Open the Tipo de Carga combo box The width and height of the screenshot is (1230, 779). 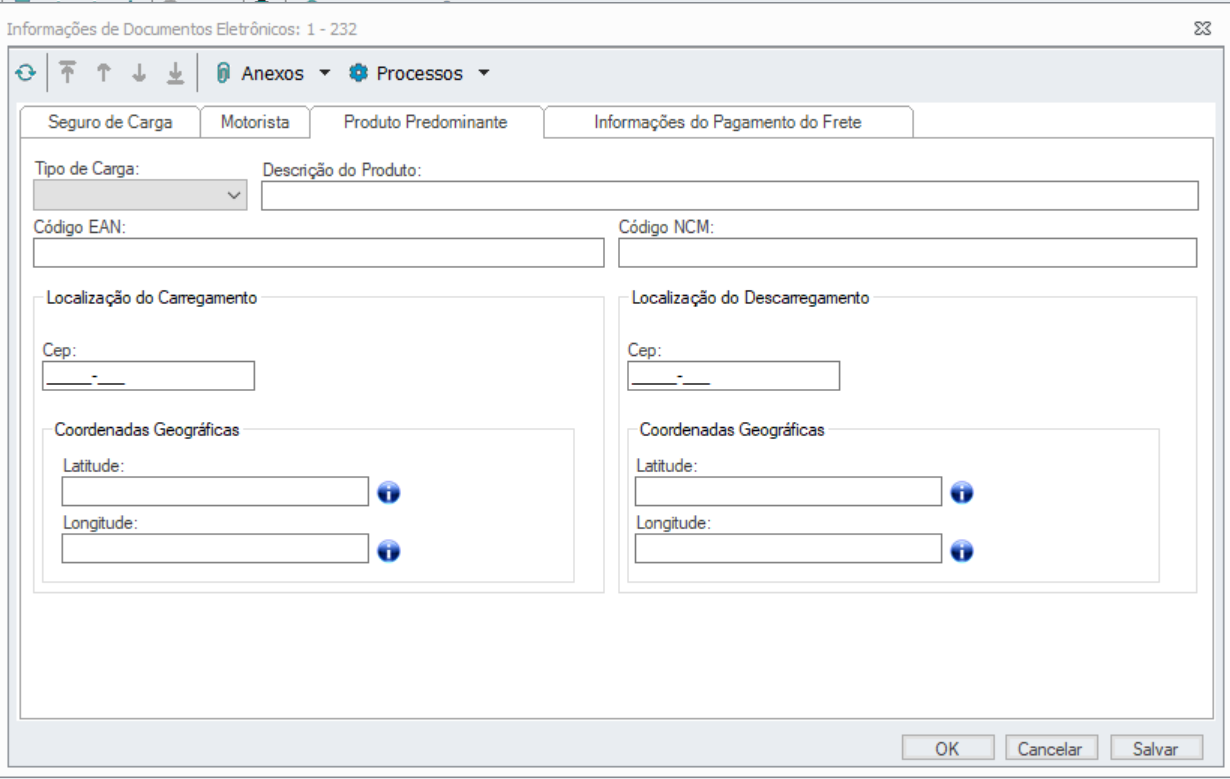(x=140, y=195)
